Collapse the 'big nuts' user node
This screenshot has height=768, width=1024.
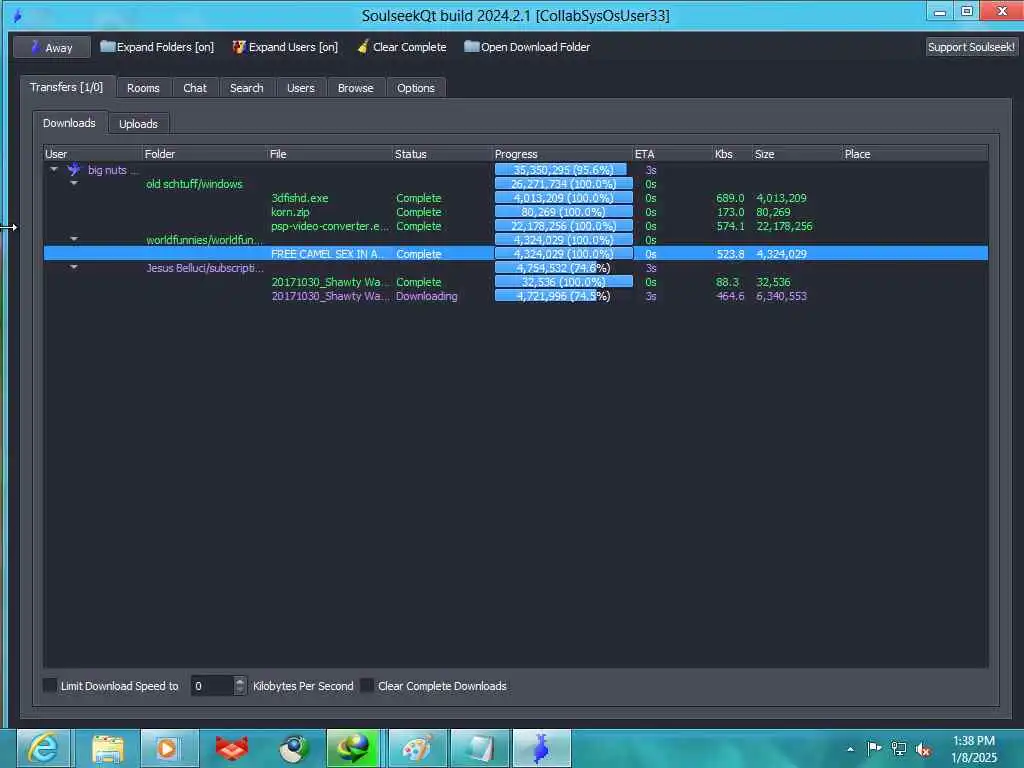(x=54, y=170)
